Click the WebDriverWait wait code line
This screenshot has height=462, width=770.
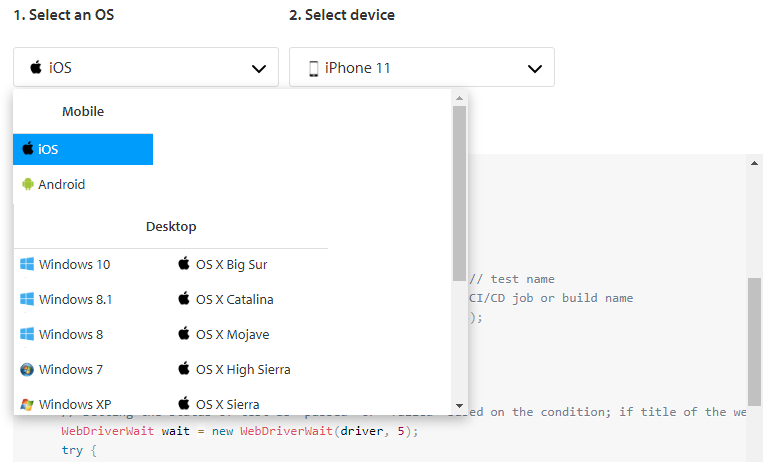tap(240, 431)
